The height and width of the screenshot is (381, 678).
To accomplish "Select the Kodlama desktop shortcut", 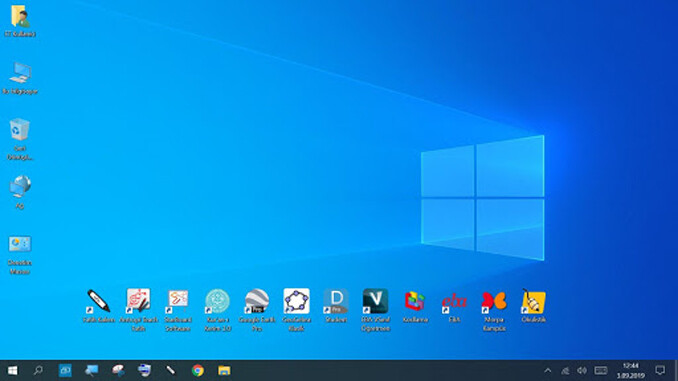I will click(415, 301).
